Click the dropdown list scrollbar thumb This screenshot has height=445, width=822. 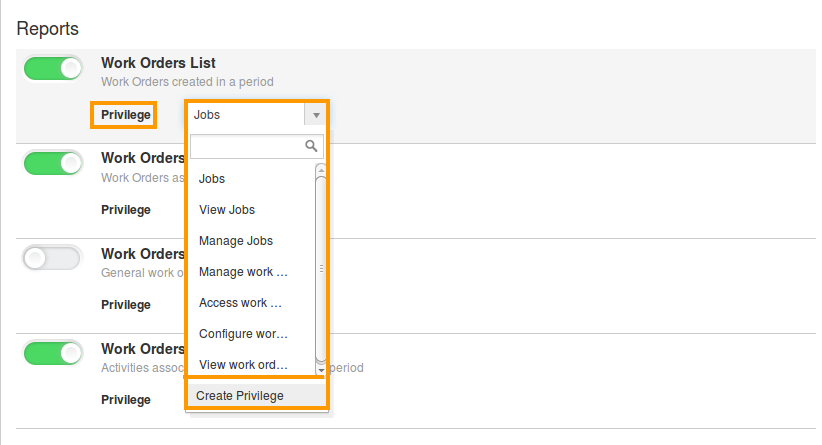[x=321, y=269]
